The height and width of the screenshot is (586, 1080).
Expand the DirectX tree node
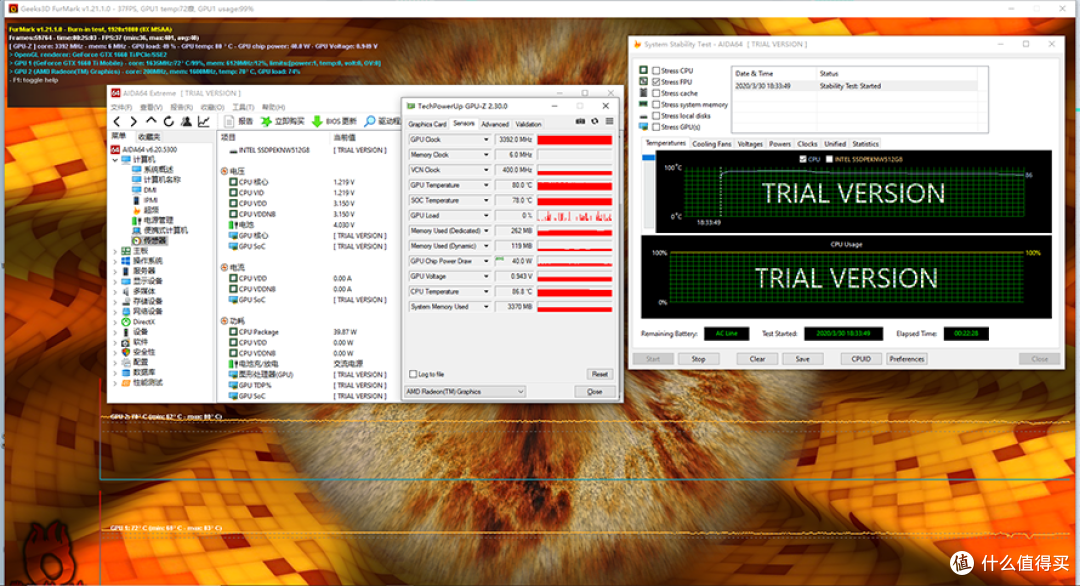pos(116,322)
